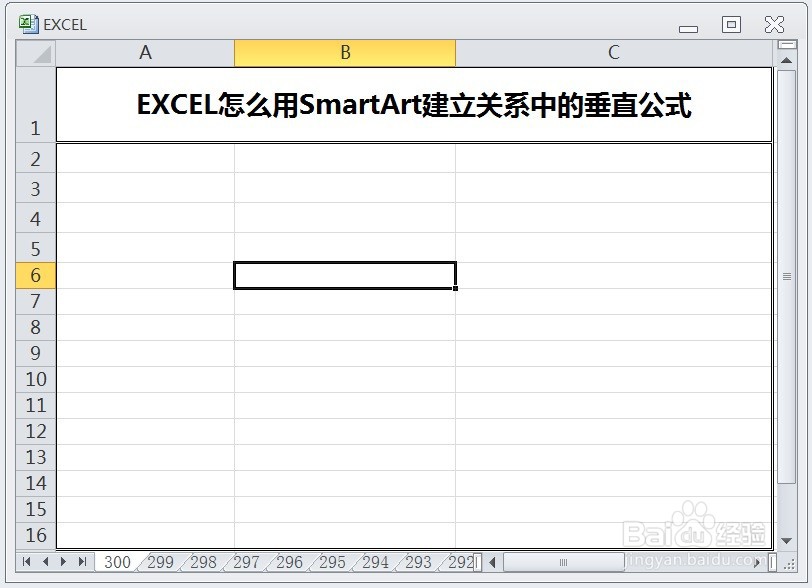Select row 6 header
The height and width of the screenshot is (588, 812).
tap(35, 275)
